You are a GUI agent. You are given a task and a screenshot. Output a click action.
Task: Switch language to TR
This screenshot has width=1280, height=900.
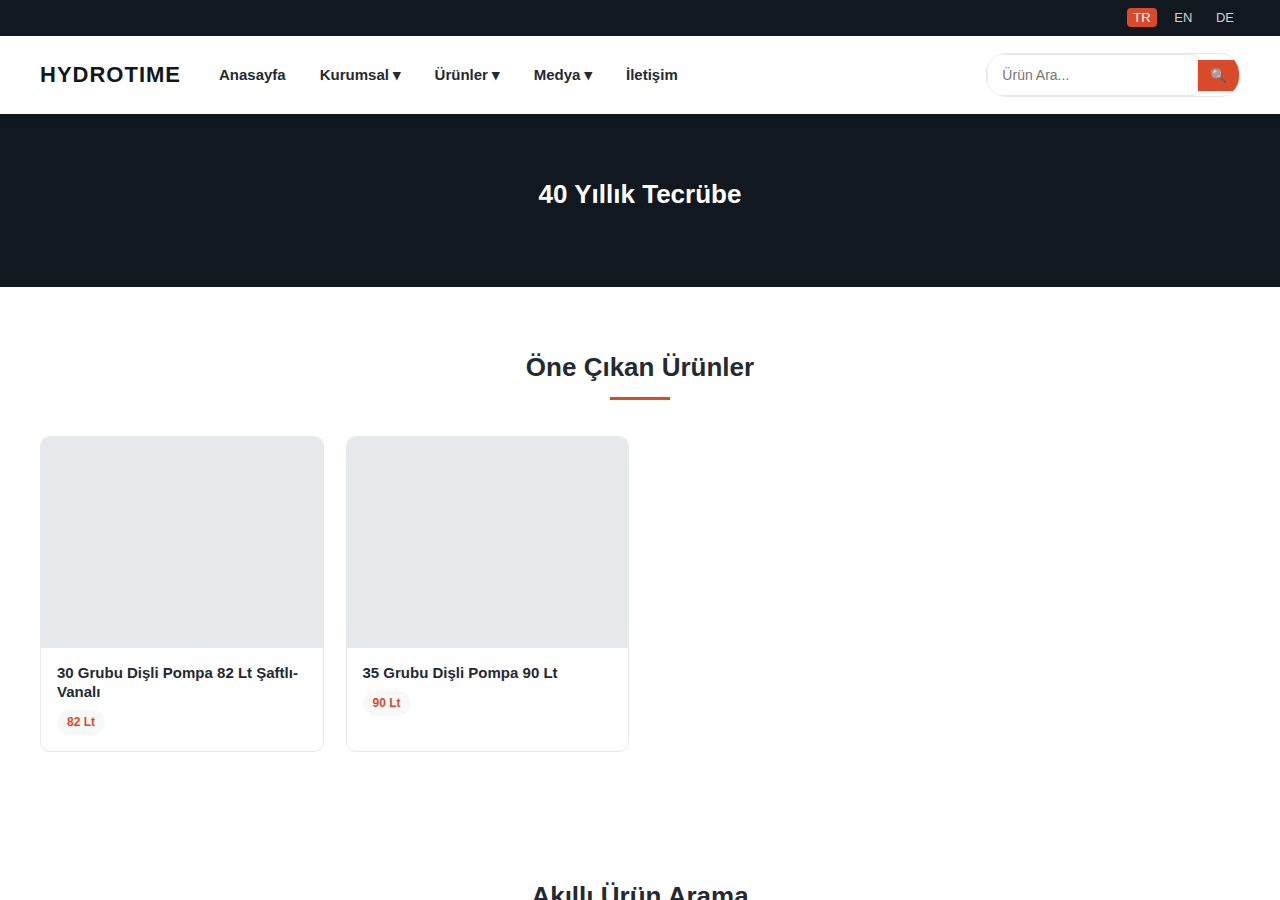coord(1142,18)
